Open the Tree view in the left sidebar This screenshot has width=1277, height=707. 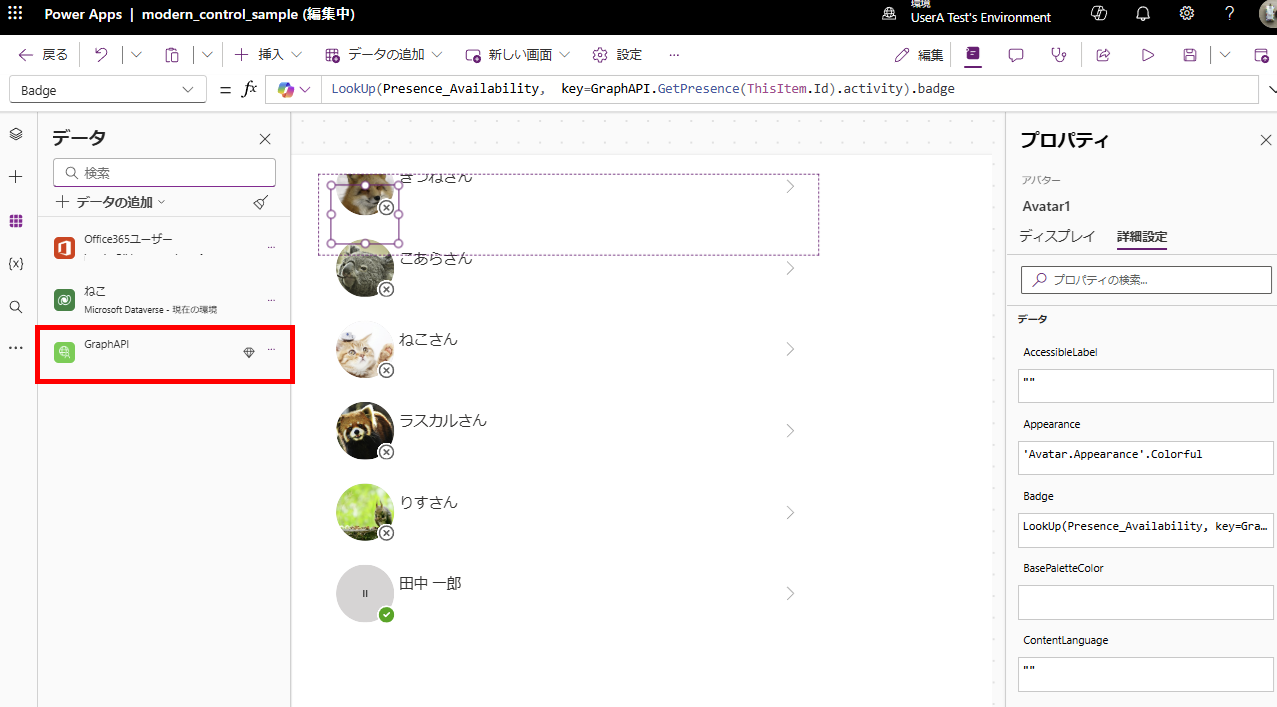coord(15,133)
